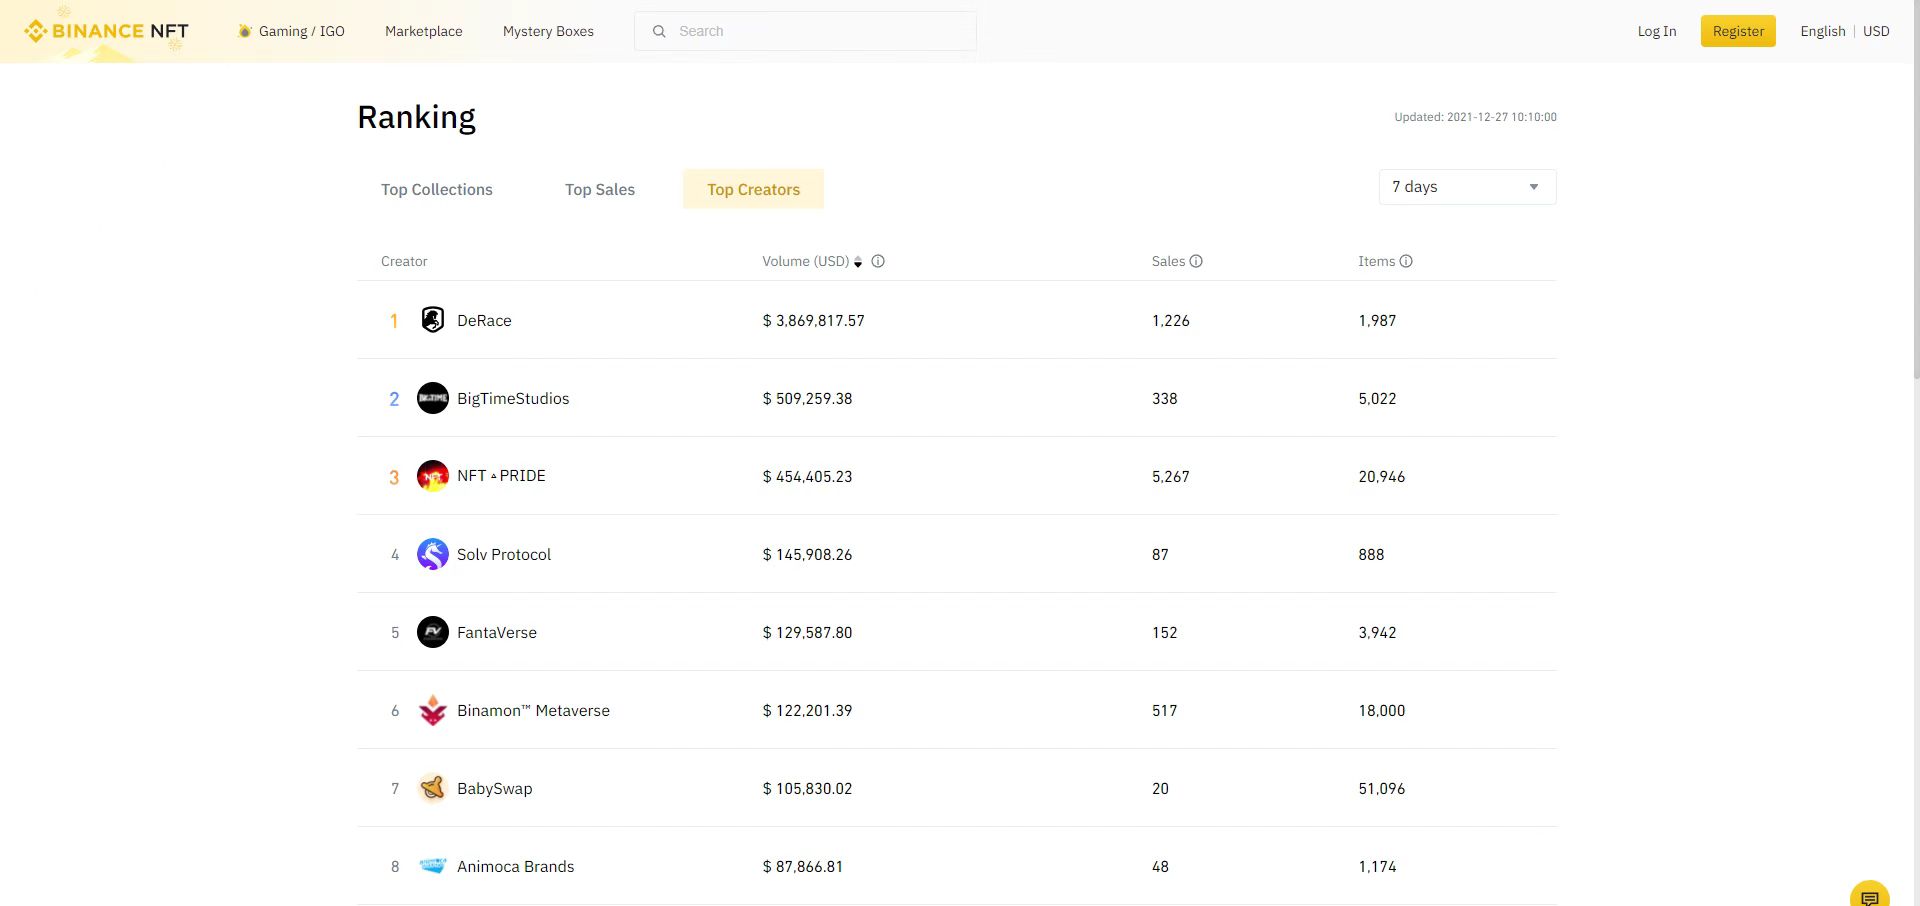This screenshot has width=1920, height=906.
Task: Click the Solv Protocol avatar icon
Action: click(x=432, y=554)
